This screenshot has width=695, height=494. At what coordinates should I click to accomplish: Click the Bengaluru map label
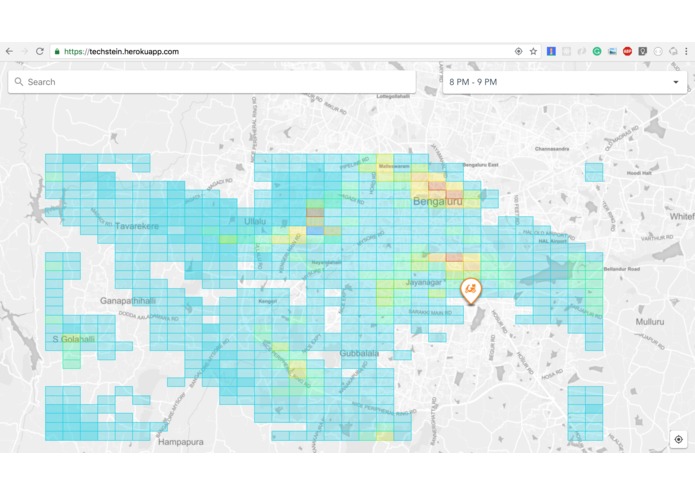tap(437, 202)
